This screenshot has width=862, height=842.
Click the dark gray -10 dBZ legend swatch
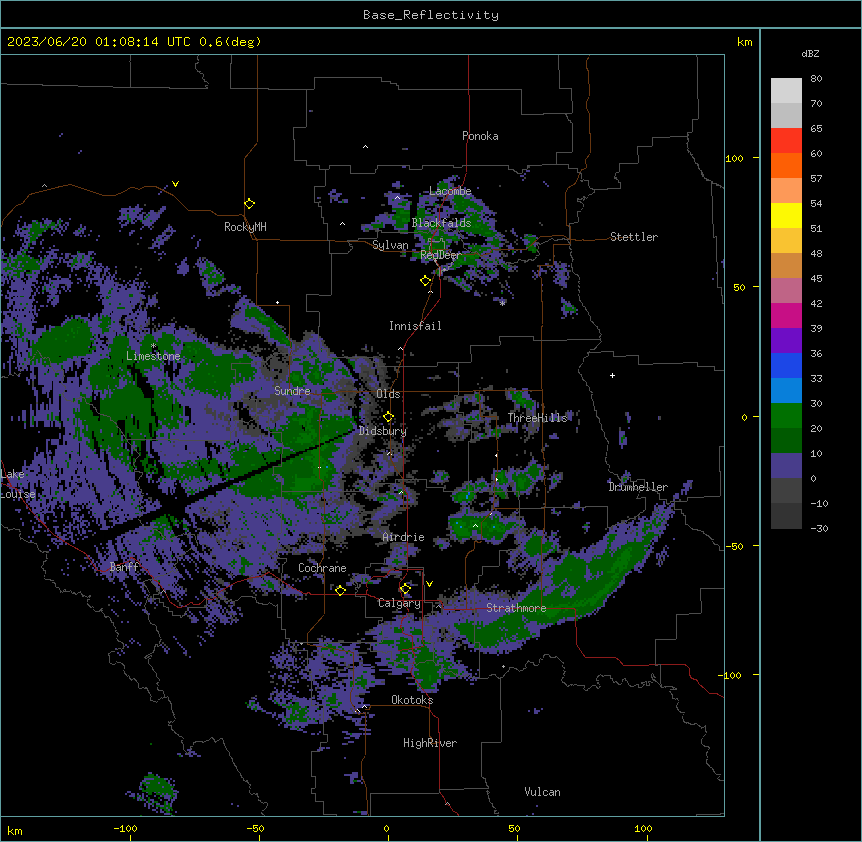click(x=786, y=516)
